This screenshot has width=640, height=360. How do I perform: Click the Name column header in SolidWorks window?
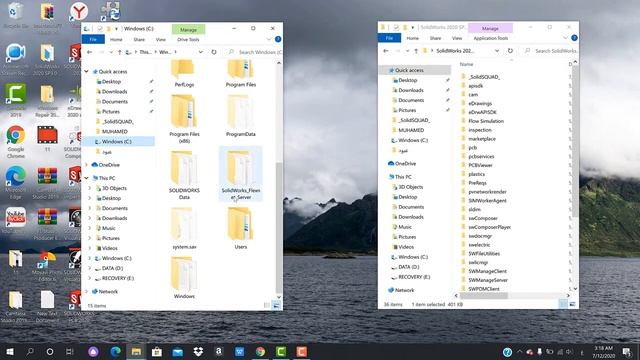pyautogui.click(x=467, y=64)
